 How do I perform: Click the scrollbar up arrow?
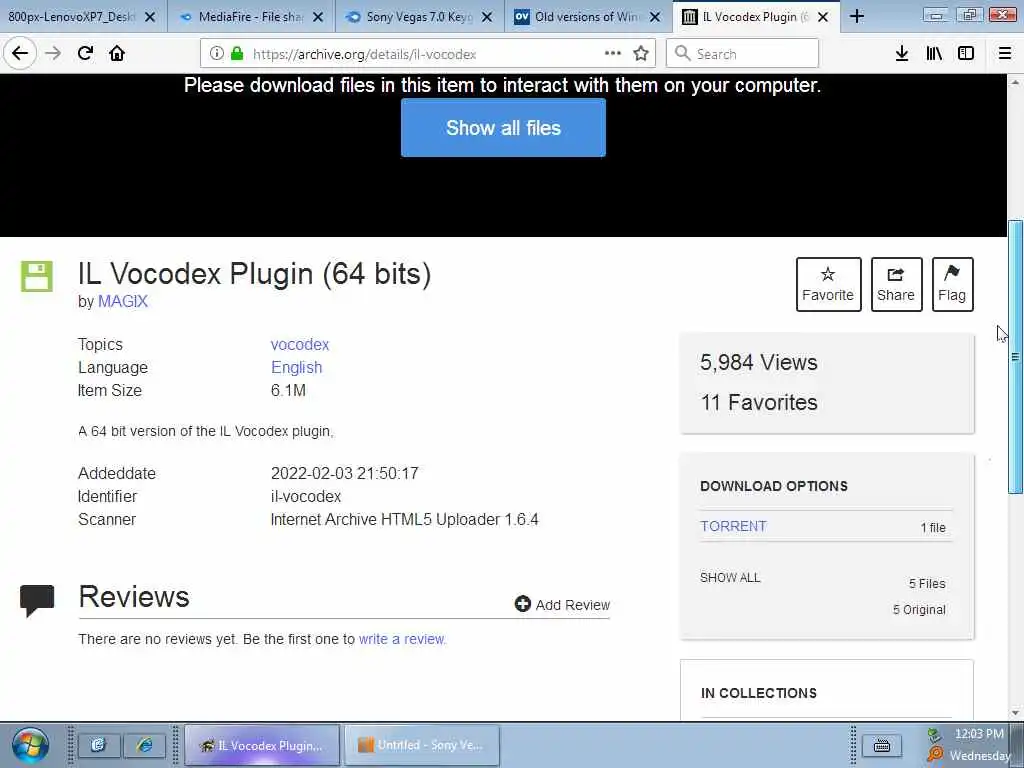1015,82
